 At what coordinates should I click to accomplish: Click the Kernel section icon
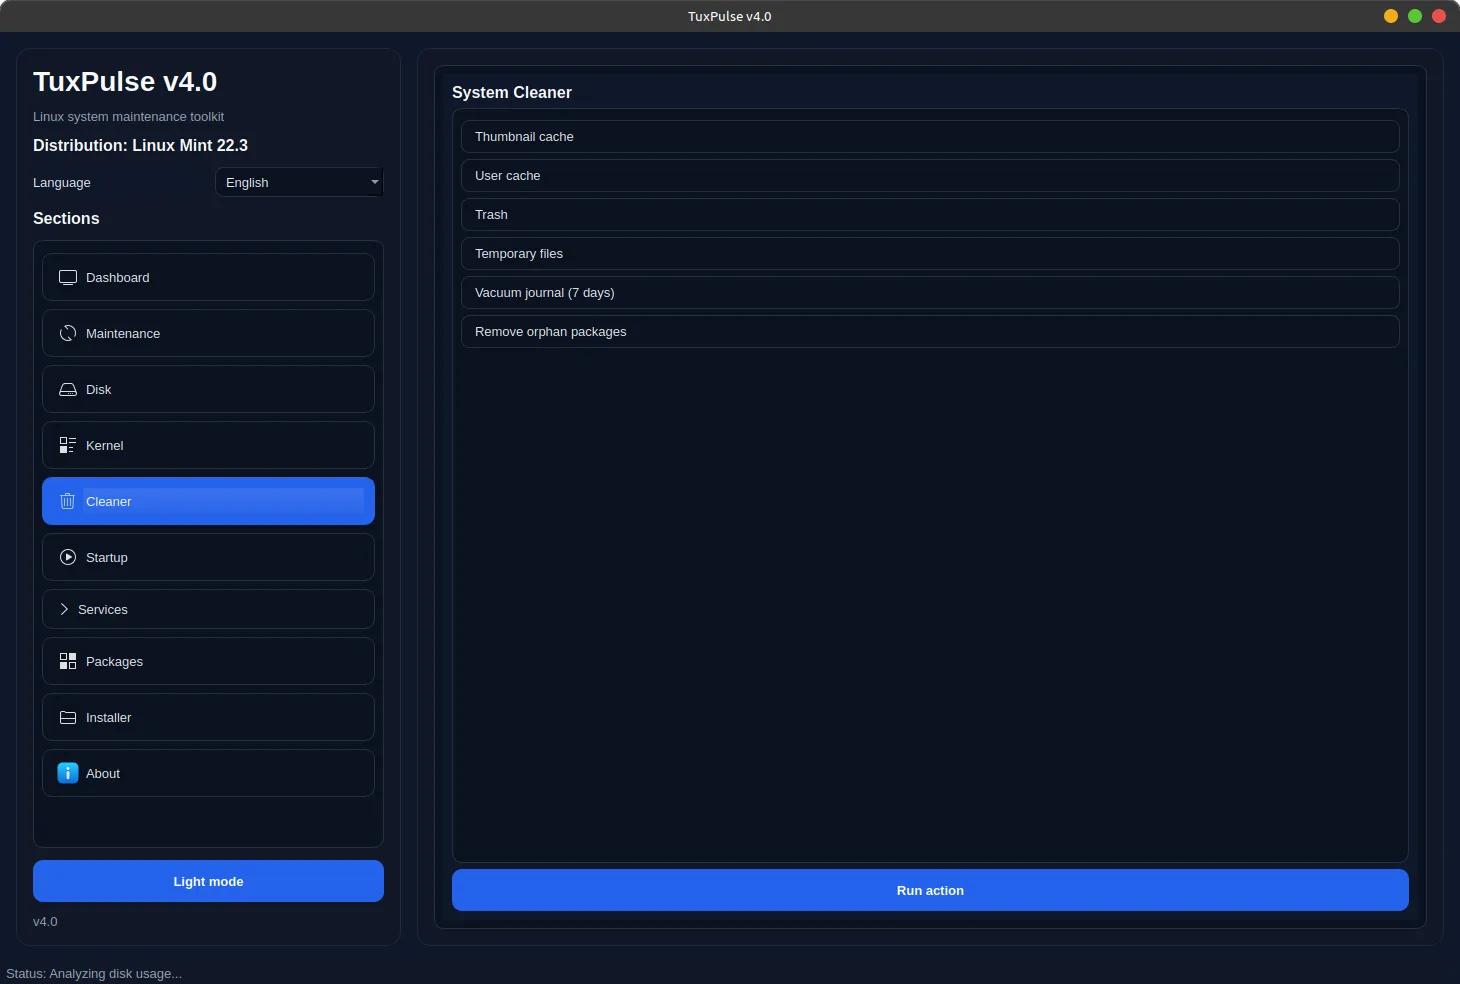68,446
